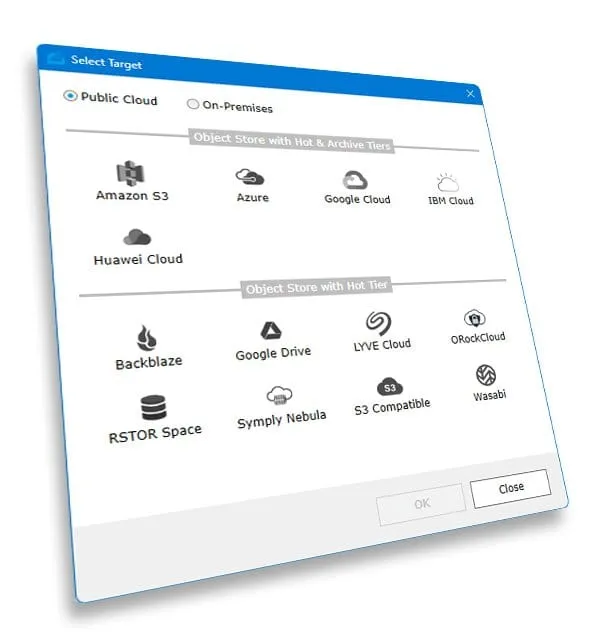Screen dimensions: 593x642
Task: Select the ORockCloud icon
Action: 475,318
